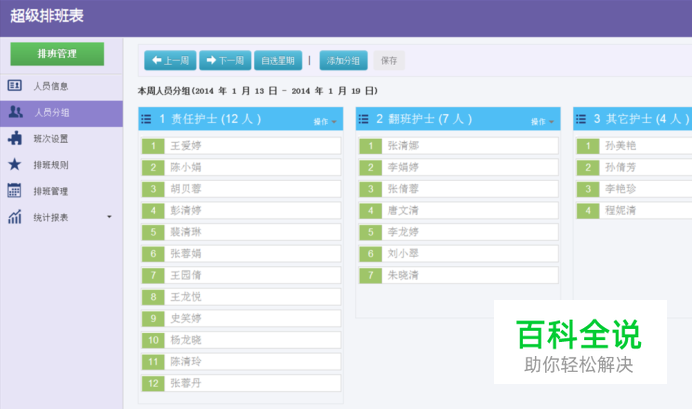Open 操作 dropdown for 责任护士 group
The width and height of the screenshot is (692, 409).
point(325,121)
